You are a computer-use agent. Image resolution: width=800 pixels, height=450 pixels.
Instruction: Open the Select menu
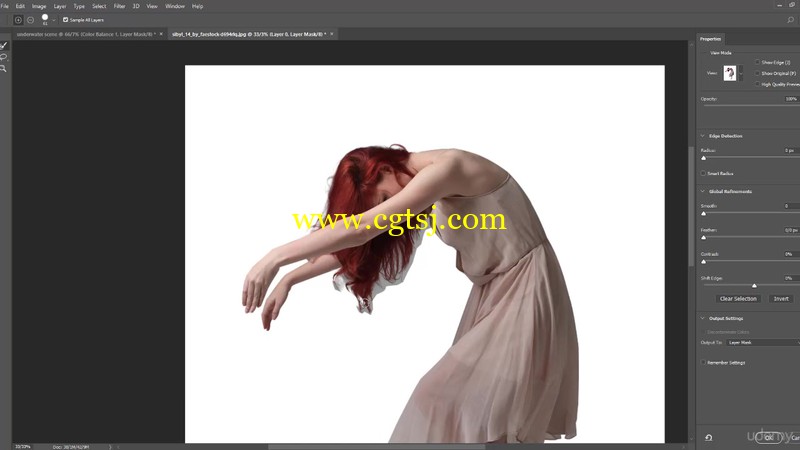99,6
